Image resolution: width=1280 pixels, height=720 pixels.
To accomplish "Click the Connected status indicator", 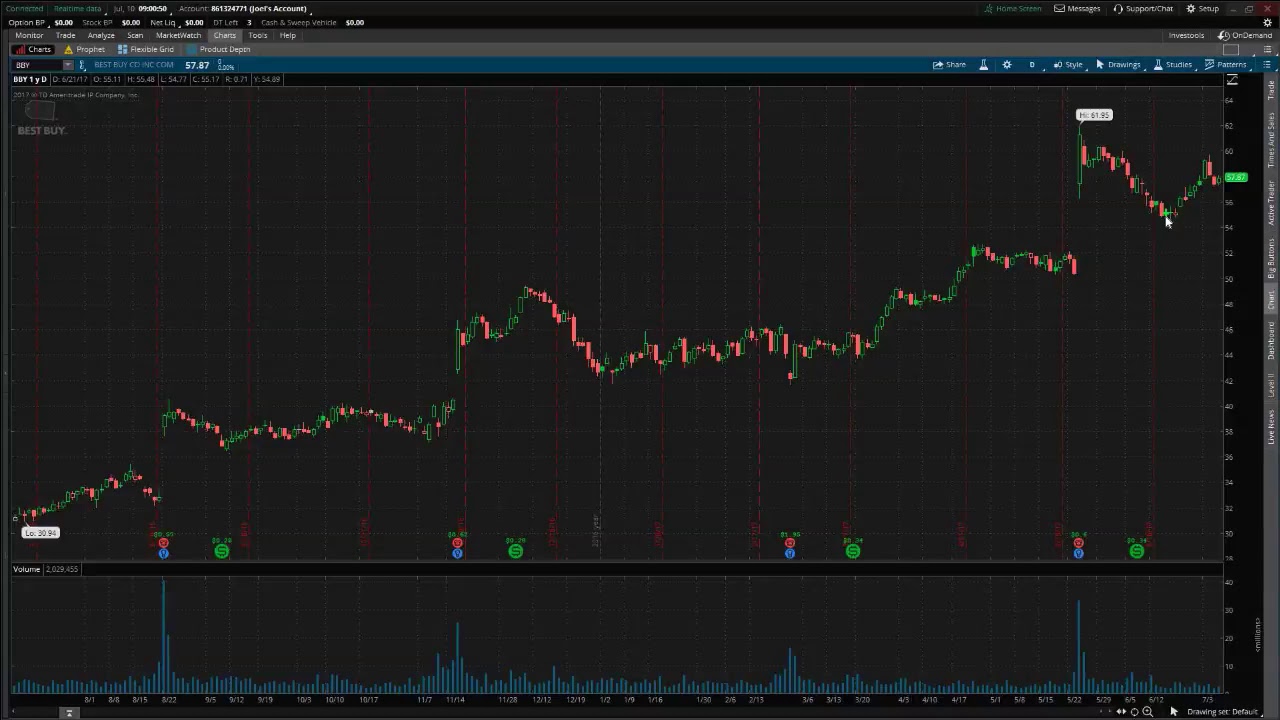I will pyautogui.click(x=24, y=8).
